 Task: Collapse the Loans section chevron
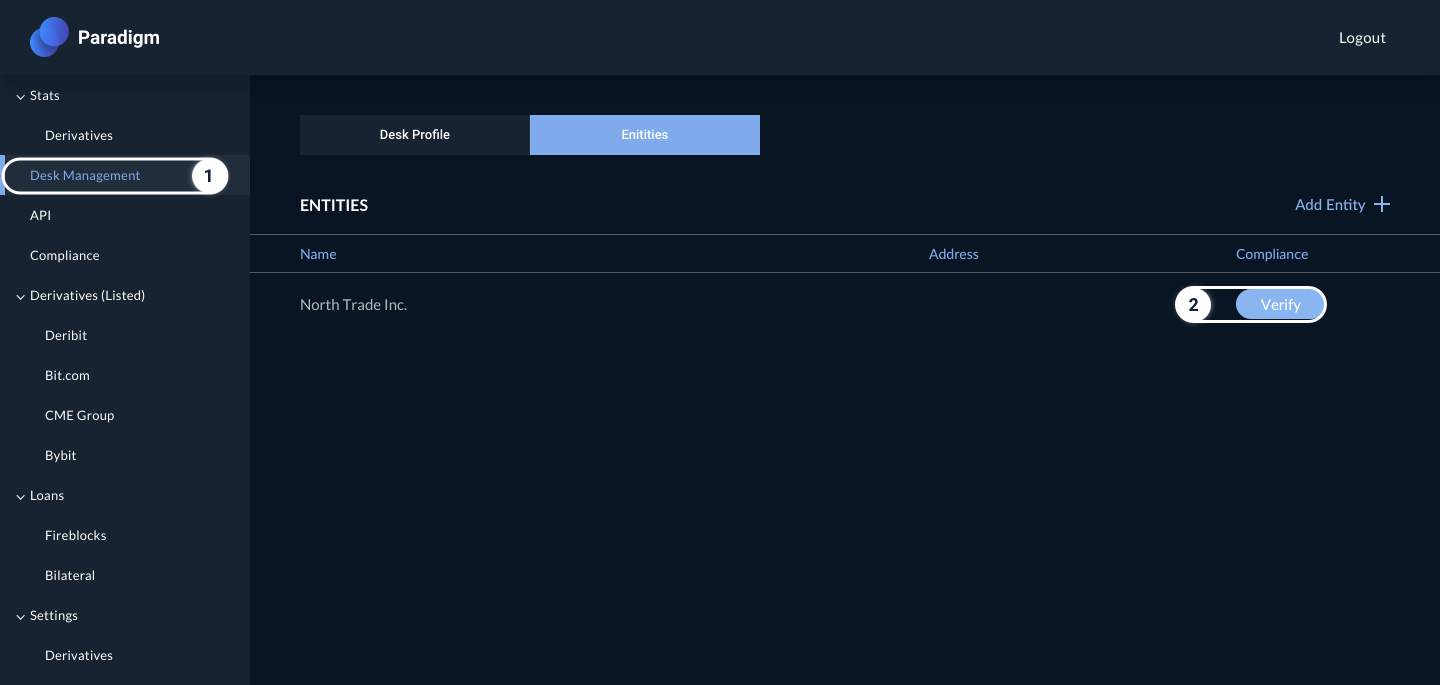coord(21,496)
